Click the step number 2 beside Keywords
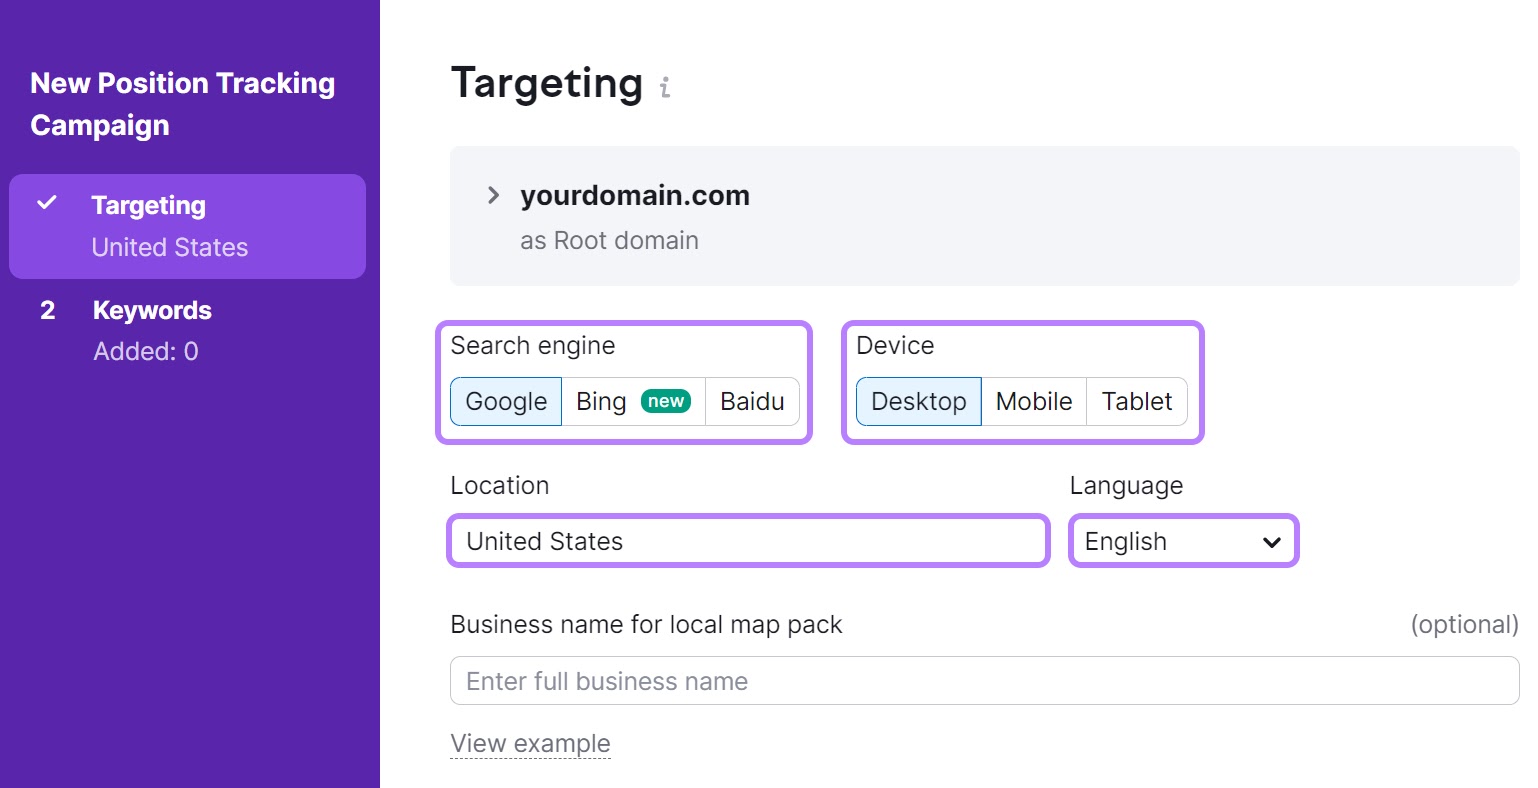The width and height of the screenshot is (1538, 788). (x=48, y=311)
